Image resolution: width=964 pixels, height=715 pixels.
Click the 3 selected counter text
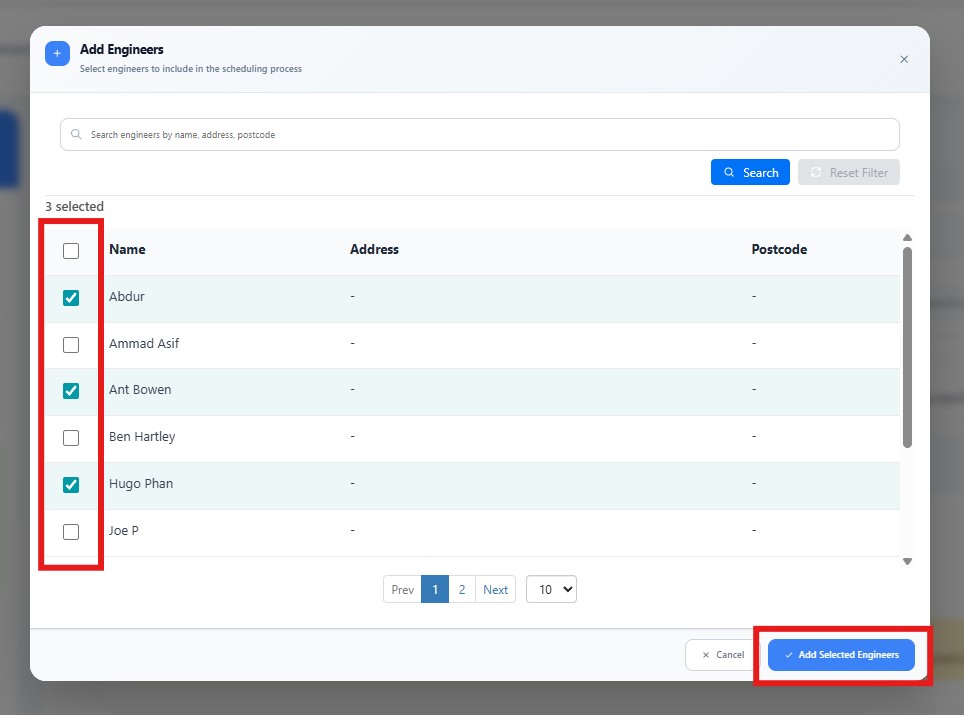[x=74, y=207]
